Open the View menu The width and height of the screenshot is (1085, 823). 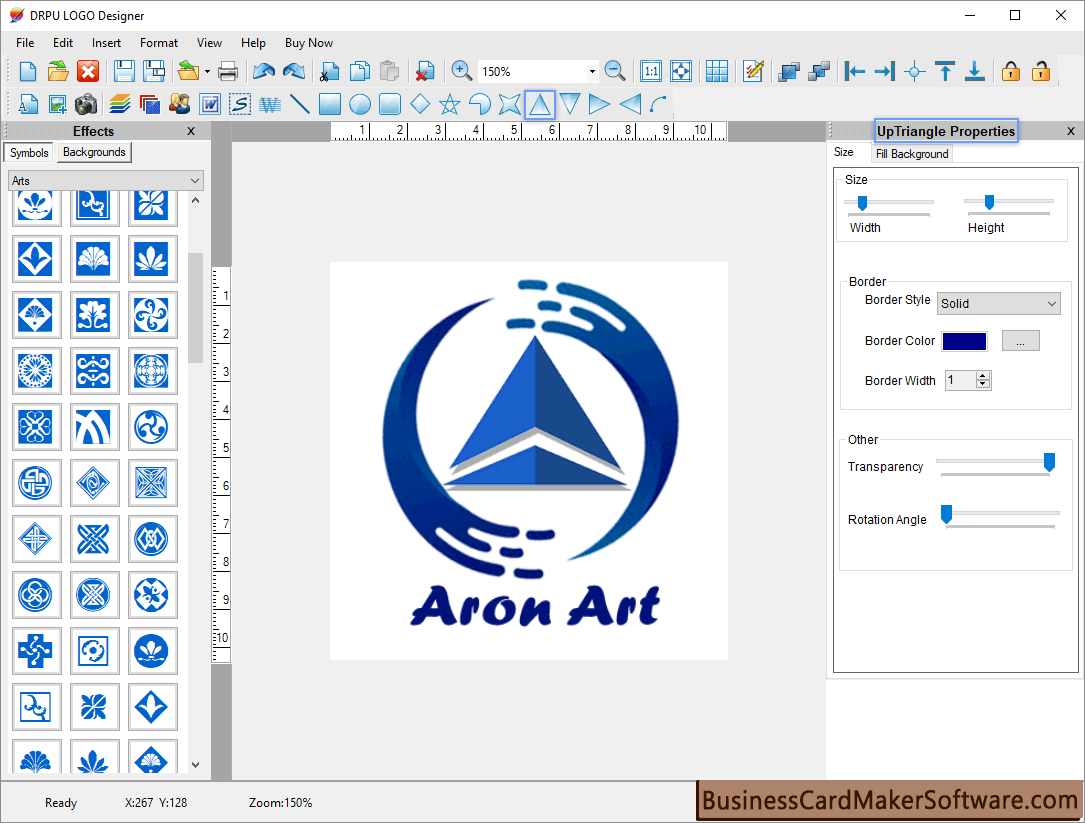pyautogui.click(x=209, y=43)
